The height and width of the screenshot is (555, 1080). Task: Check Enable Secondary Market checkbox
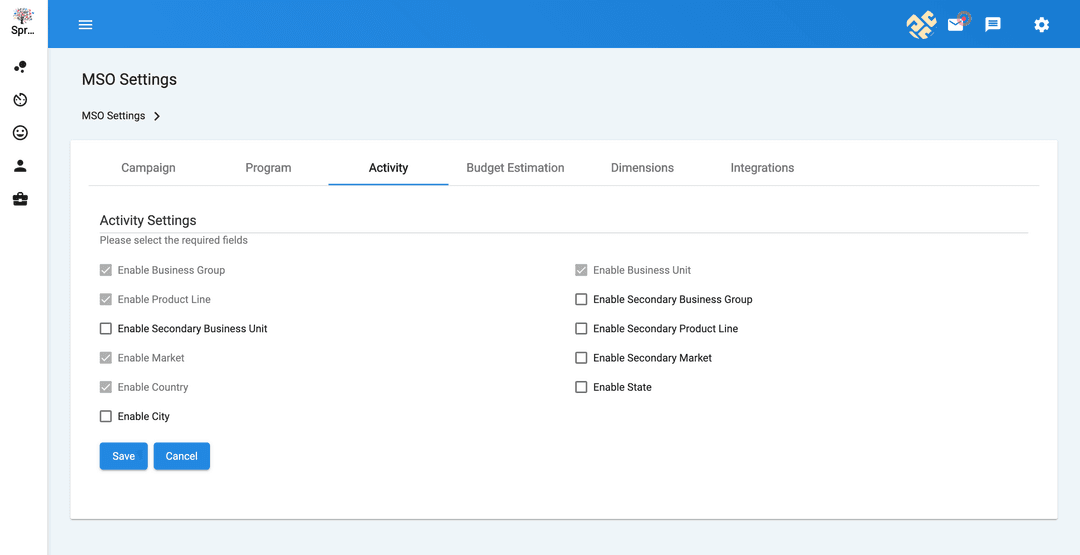pos(581,358)
